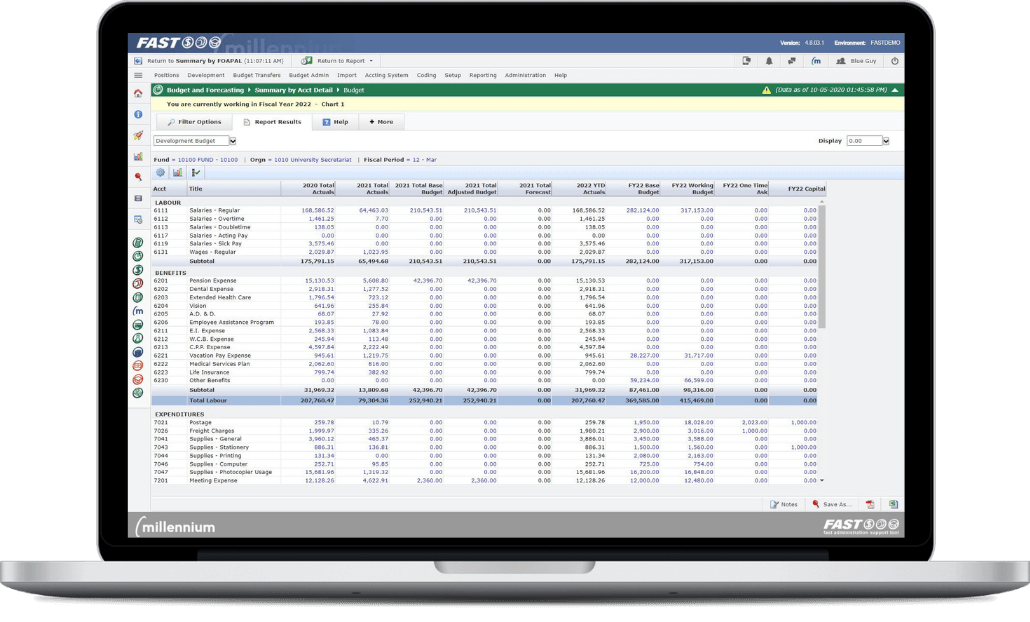Click the 1010 University Secretariat link

click(x=313, y=160)
